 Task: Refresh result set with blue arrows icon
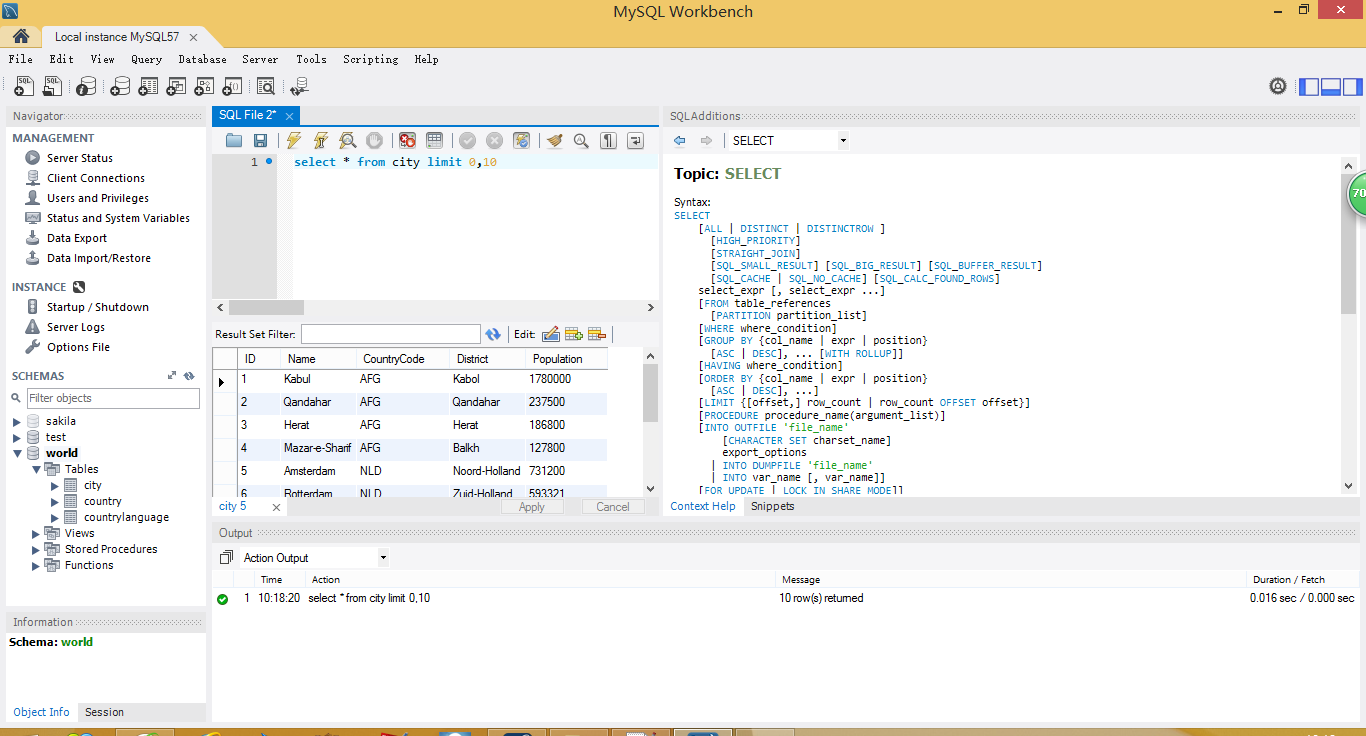click(493, 334)
